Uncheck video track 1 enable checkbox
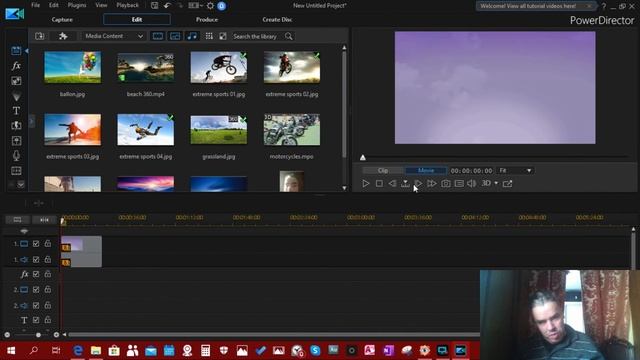 (36, 244)
